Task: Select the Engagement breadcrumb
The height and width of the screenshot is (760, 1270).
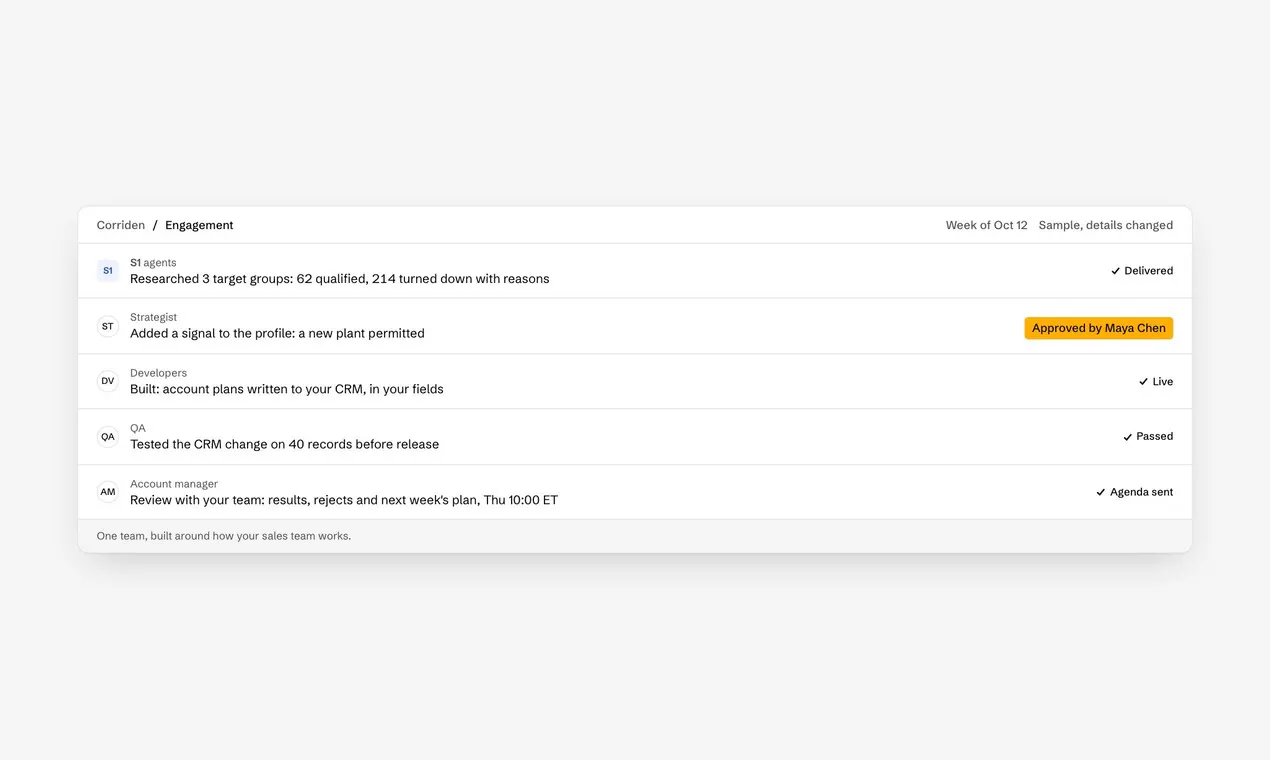Action: coord(199,225)
